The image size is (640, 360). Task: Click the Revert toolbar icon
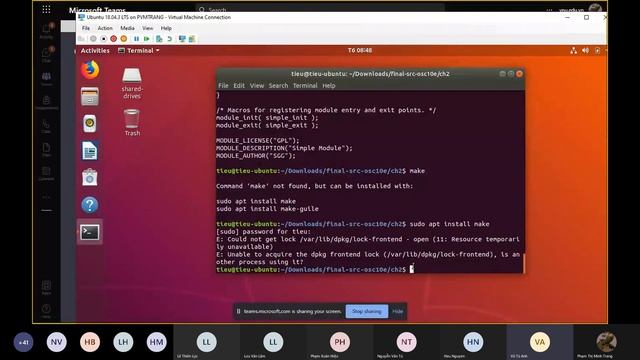pos(169,39)
